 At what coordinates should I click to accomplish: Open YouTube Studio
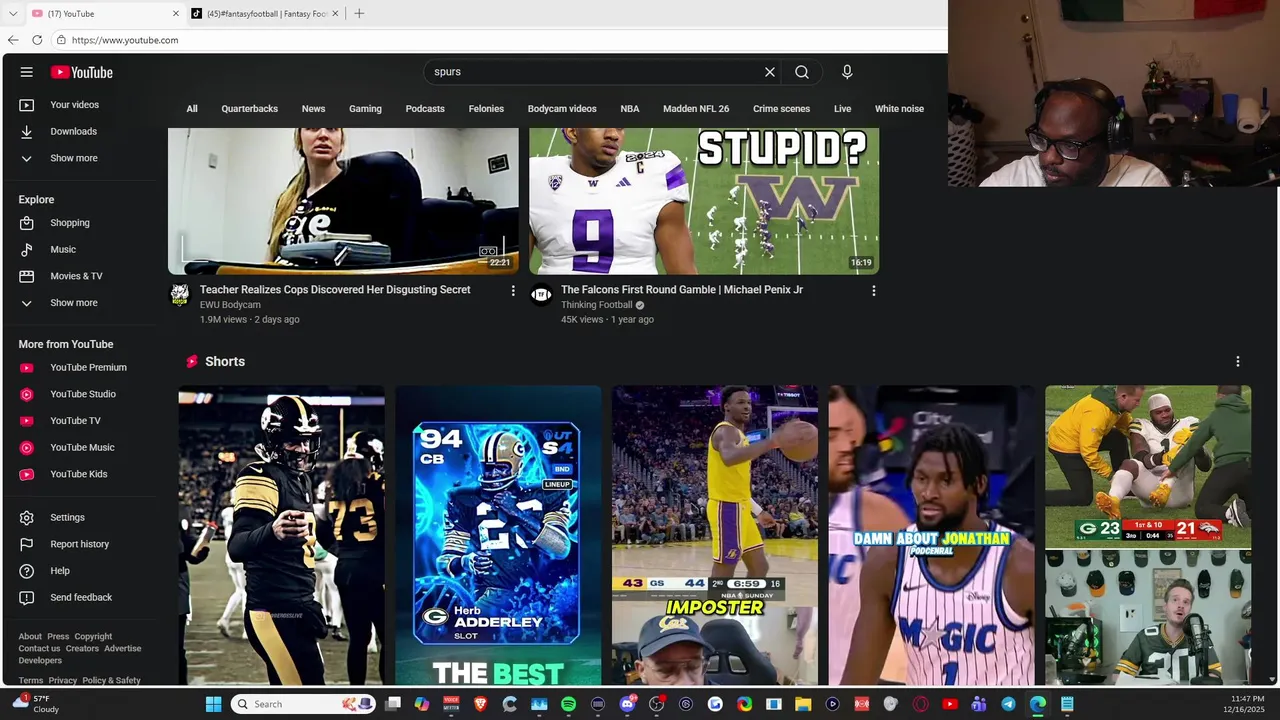(x=82, y=394)
